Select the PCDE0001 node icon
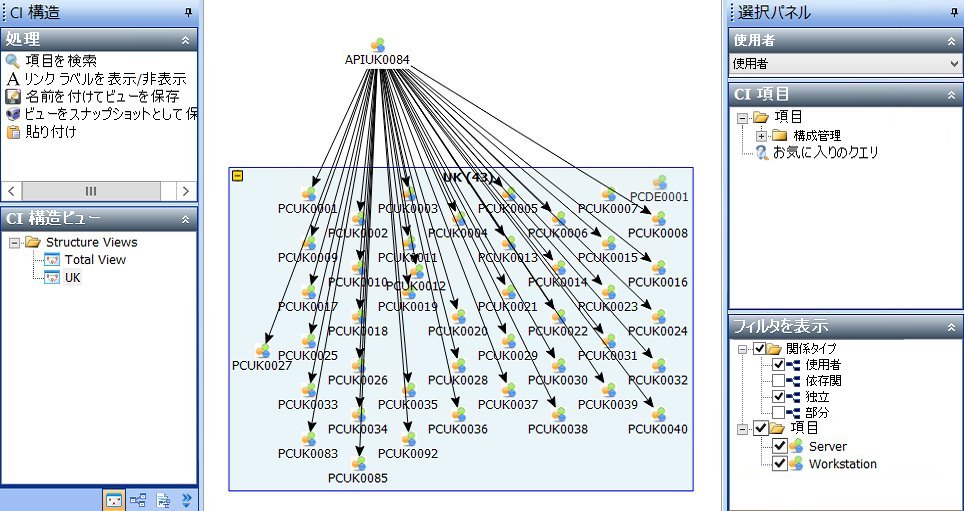Viewport: 964px width, 511px height. click(x=659, y=182)
